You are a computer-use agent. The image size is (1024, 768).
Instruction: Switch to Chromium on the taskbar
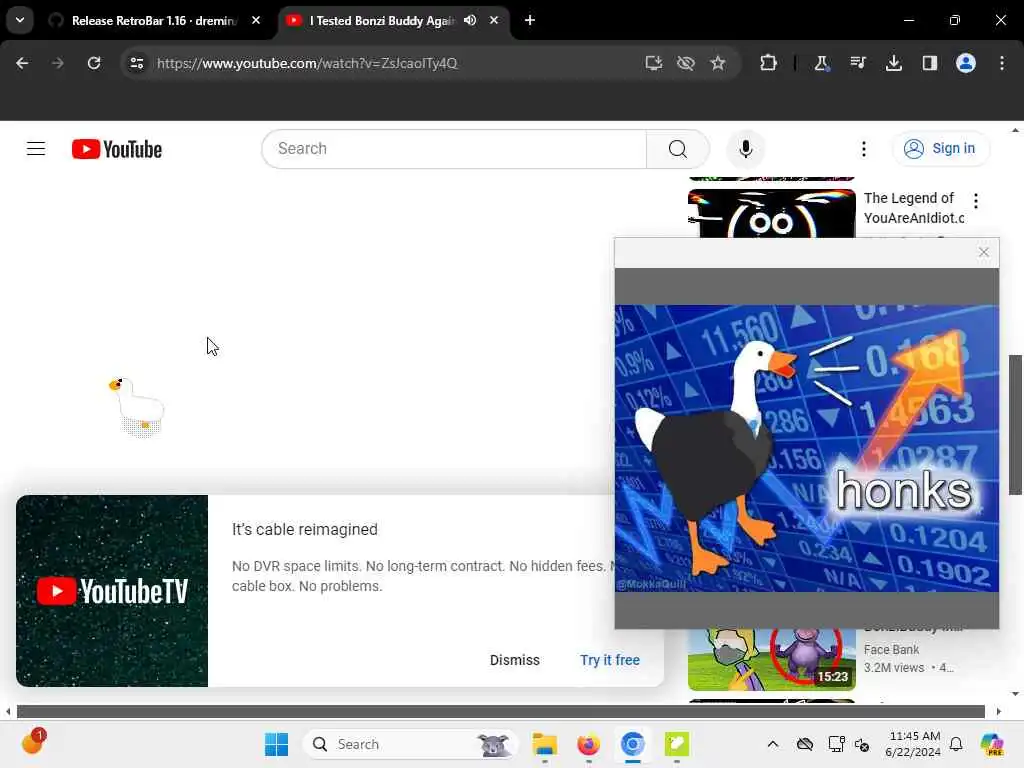632,744
